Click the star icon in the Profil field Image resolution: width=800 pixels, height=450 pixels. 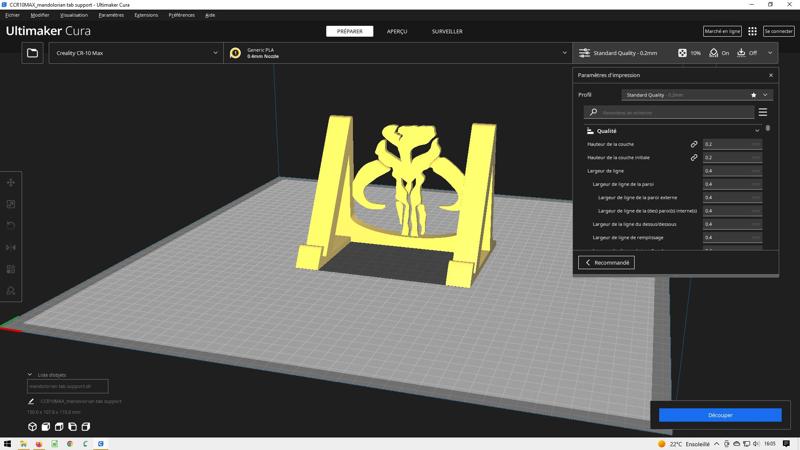[754, 95]
